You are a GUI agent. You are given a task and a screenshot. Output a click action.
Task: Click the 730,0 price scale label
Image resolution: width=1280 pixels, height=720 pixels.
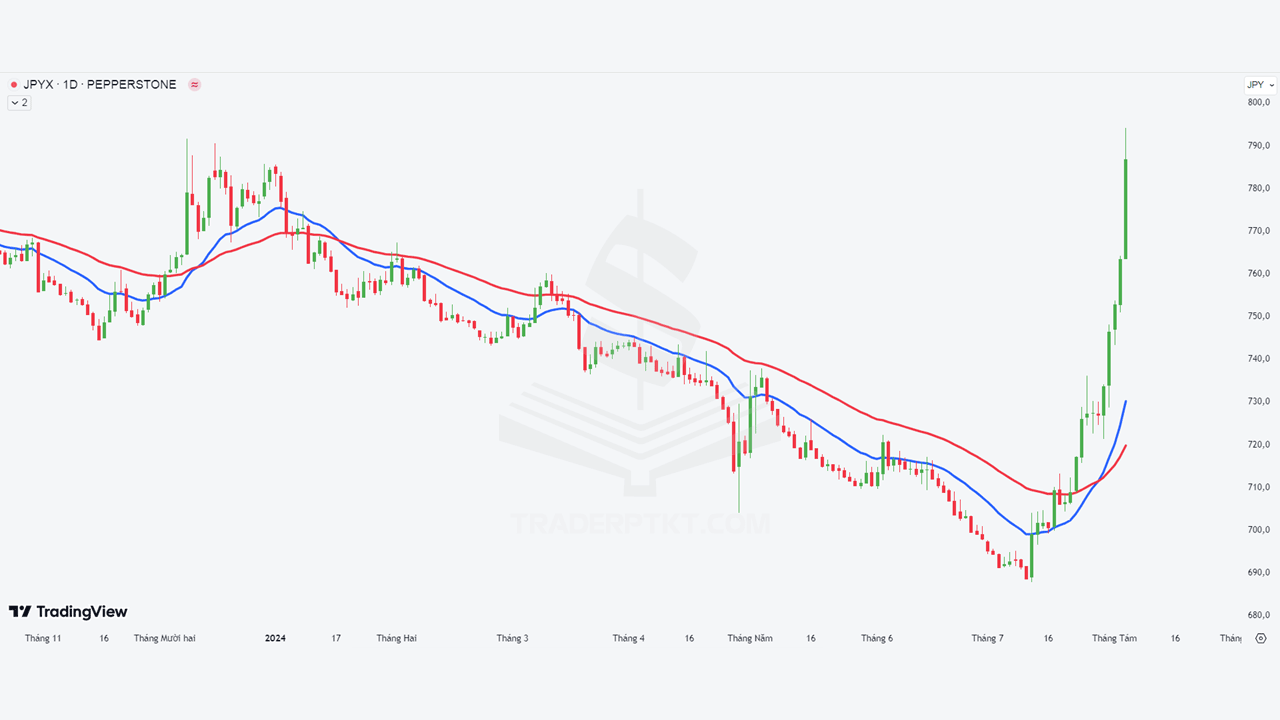coord(1259,401)
